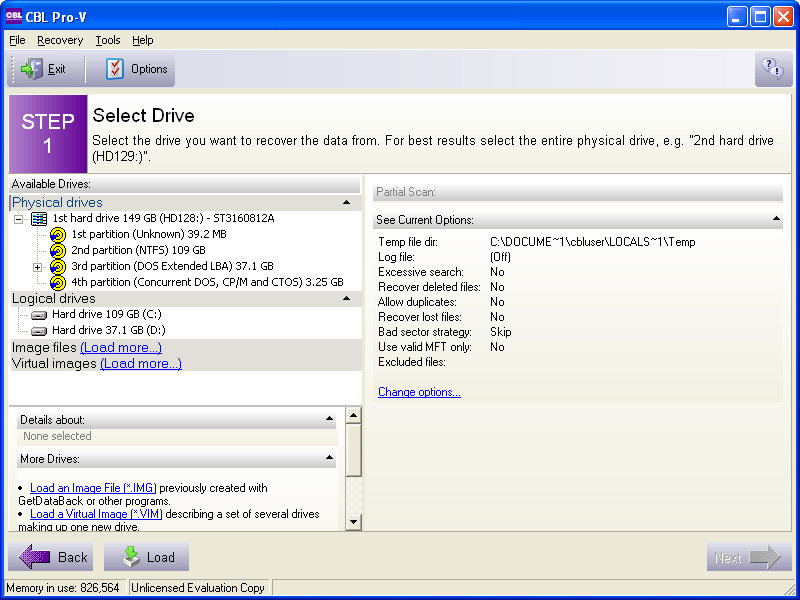The image size is (800, 600).
Task: Click the purple Back arrow icon
Action: [34, 557]
